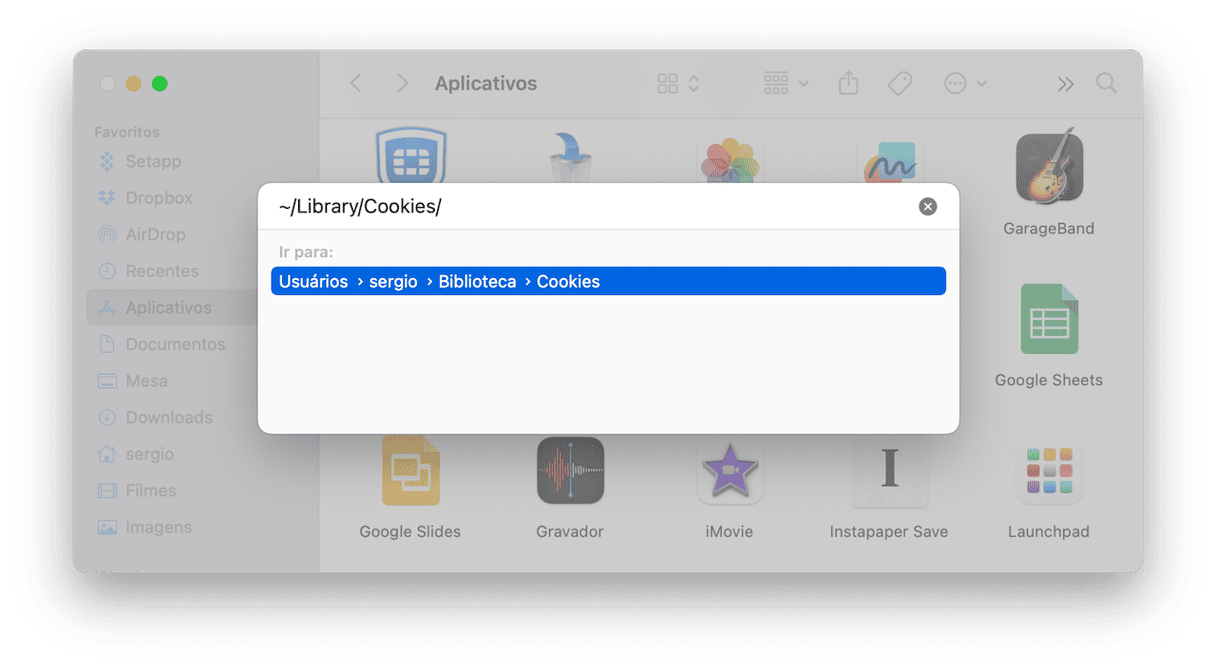
Task: Open the Instapaper Save app icon
Action: (889, 471)
